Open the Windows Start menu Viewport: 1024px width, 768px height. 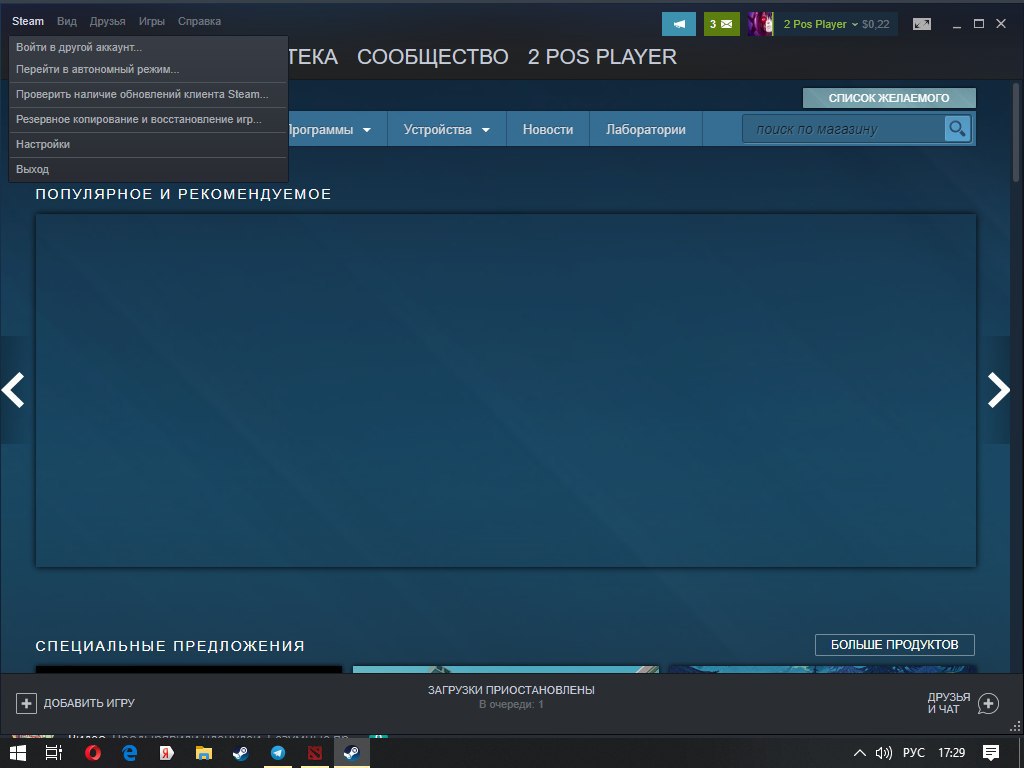[x=18, y=753]
